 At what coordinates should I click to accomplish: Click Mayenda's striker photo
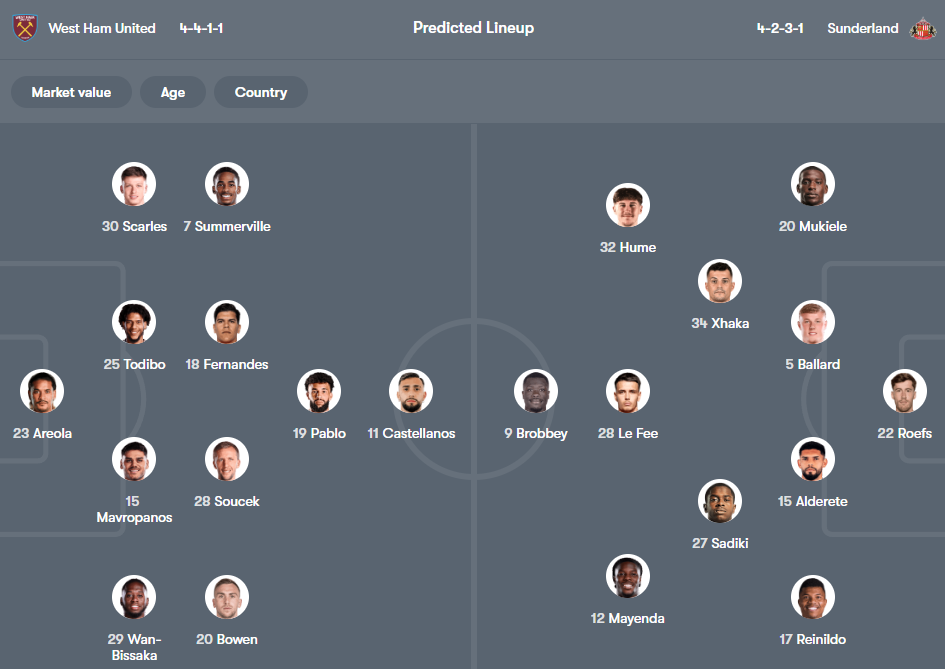(627, 575)
